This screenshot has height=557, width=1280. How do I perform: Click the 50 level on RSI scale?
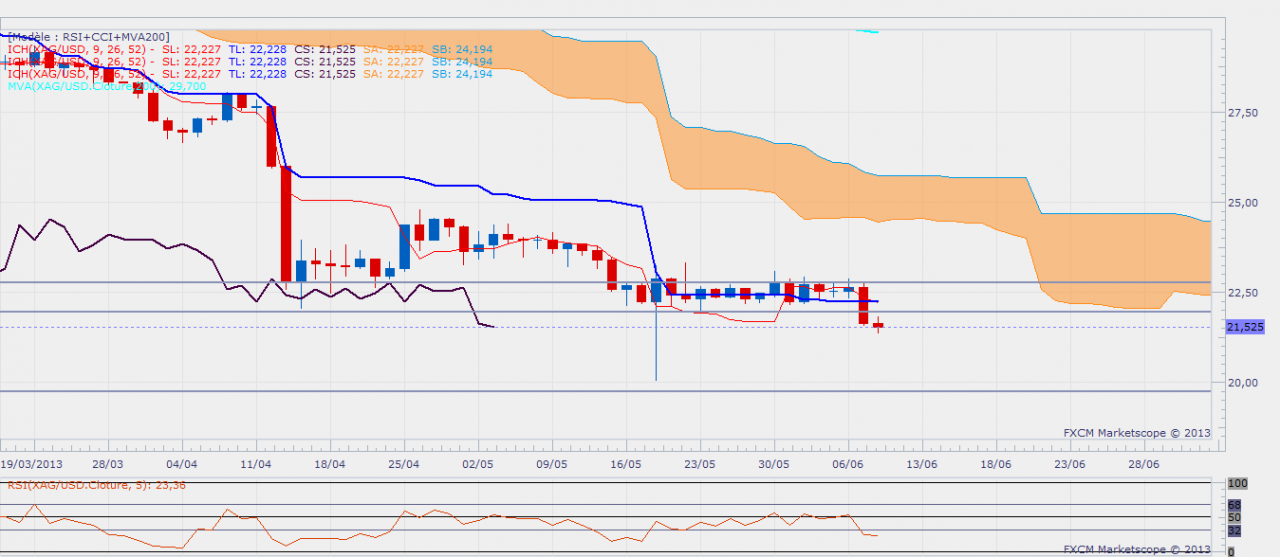(1234, 517)
